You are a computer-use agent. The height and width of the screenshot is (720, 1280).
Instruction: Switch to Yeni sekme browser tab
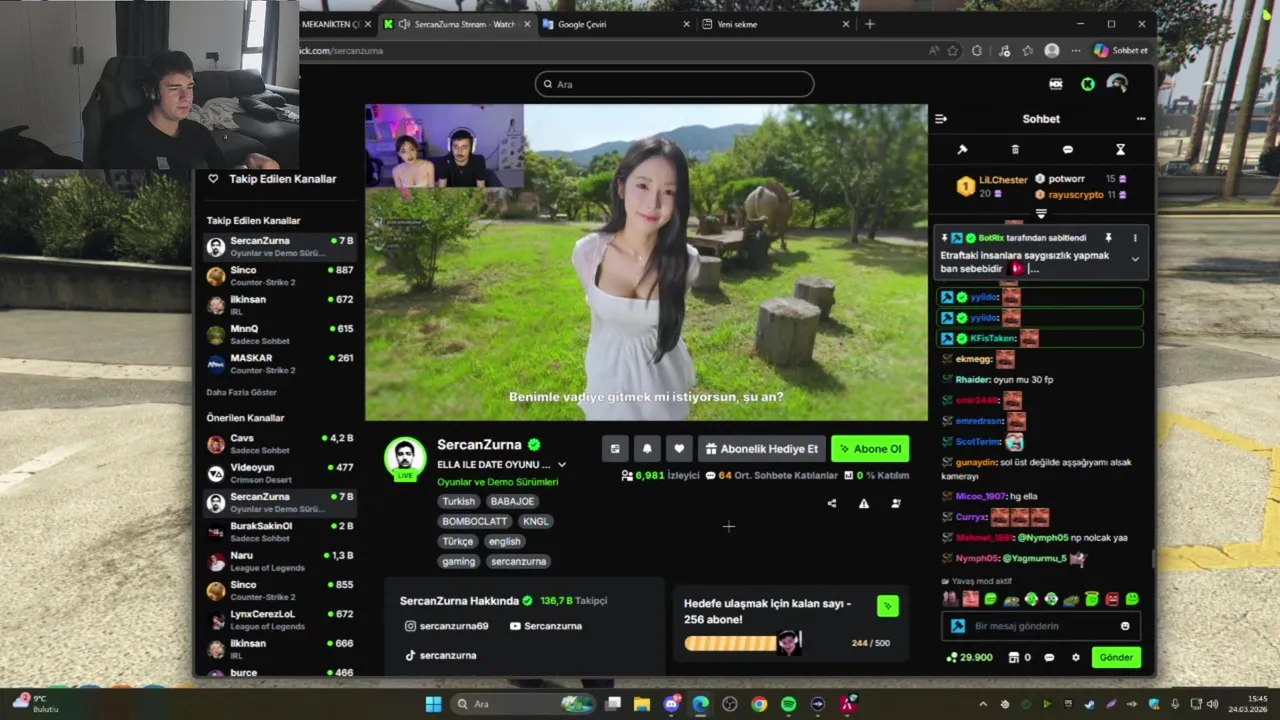(776, 24)
